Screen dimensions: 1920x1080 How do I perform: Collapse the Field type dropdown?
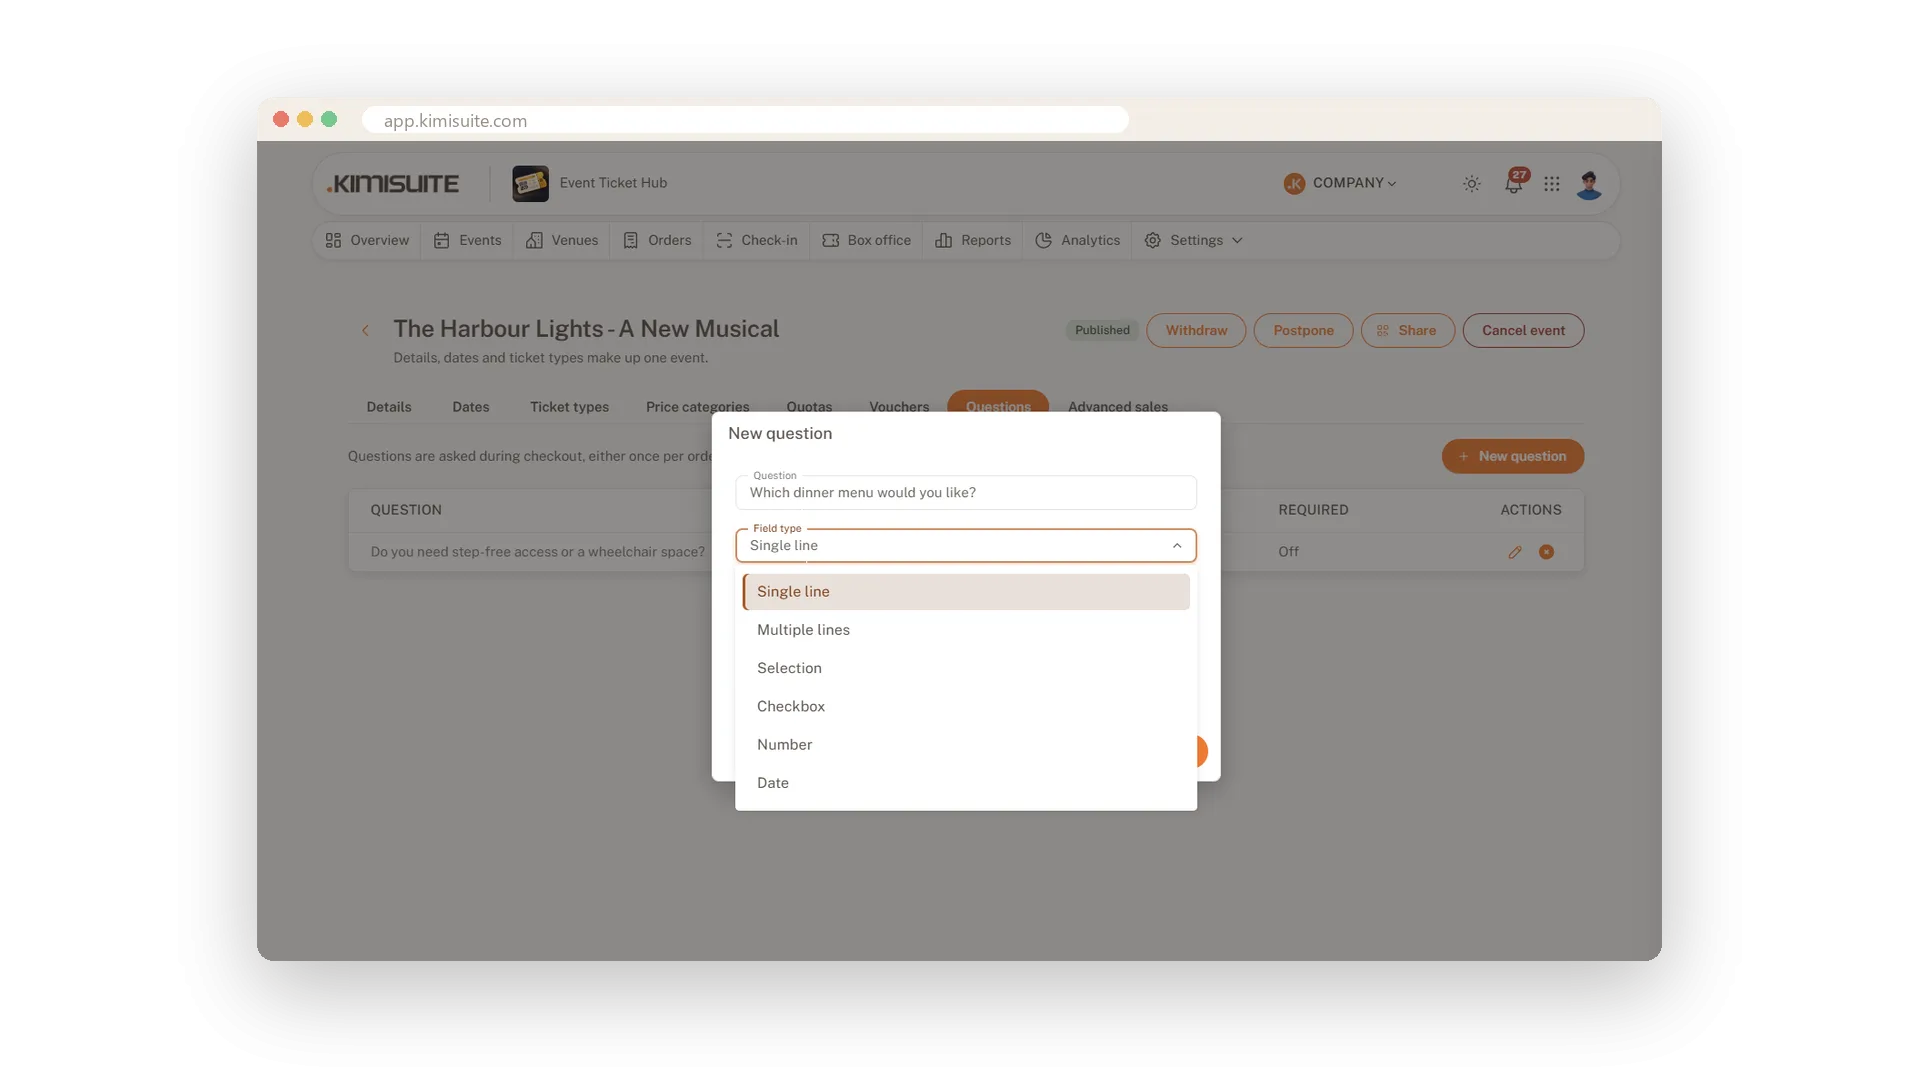(x=1177, y=546)
